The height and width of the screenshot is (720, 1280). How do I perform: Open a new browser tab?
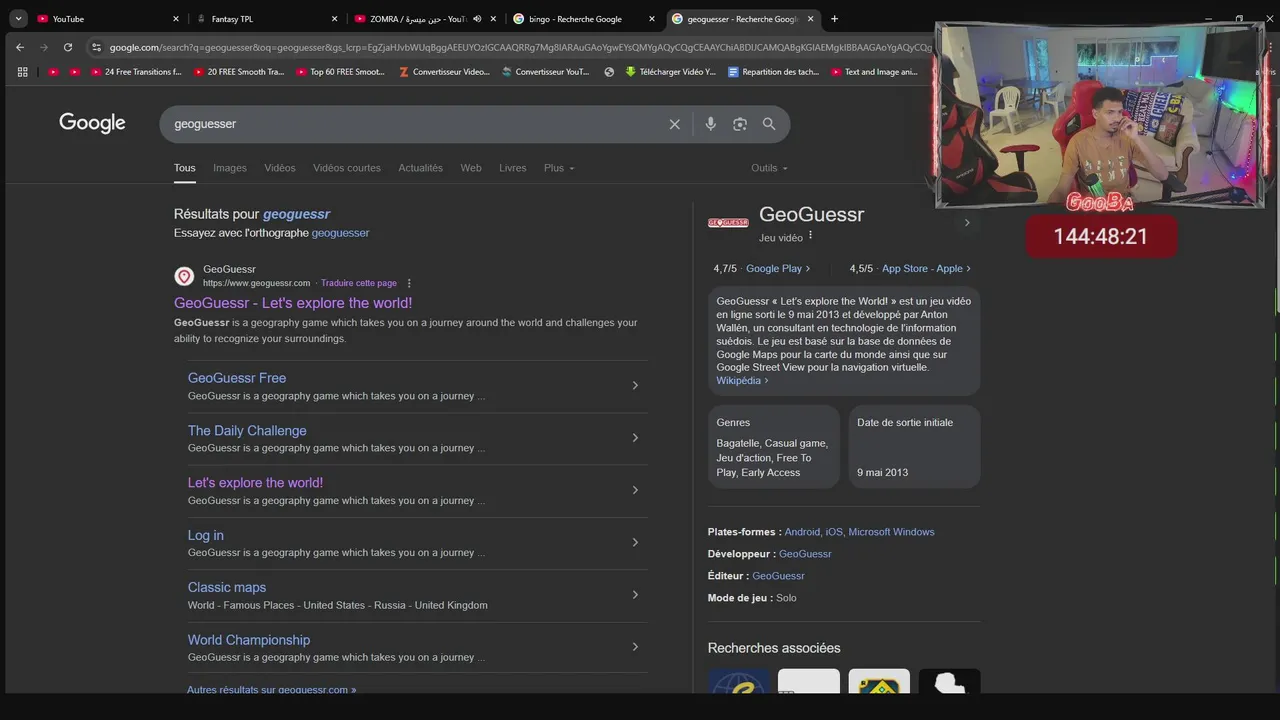(x=834, y=18)
